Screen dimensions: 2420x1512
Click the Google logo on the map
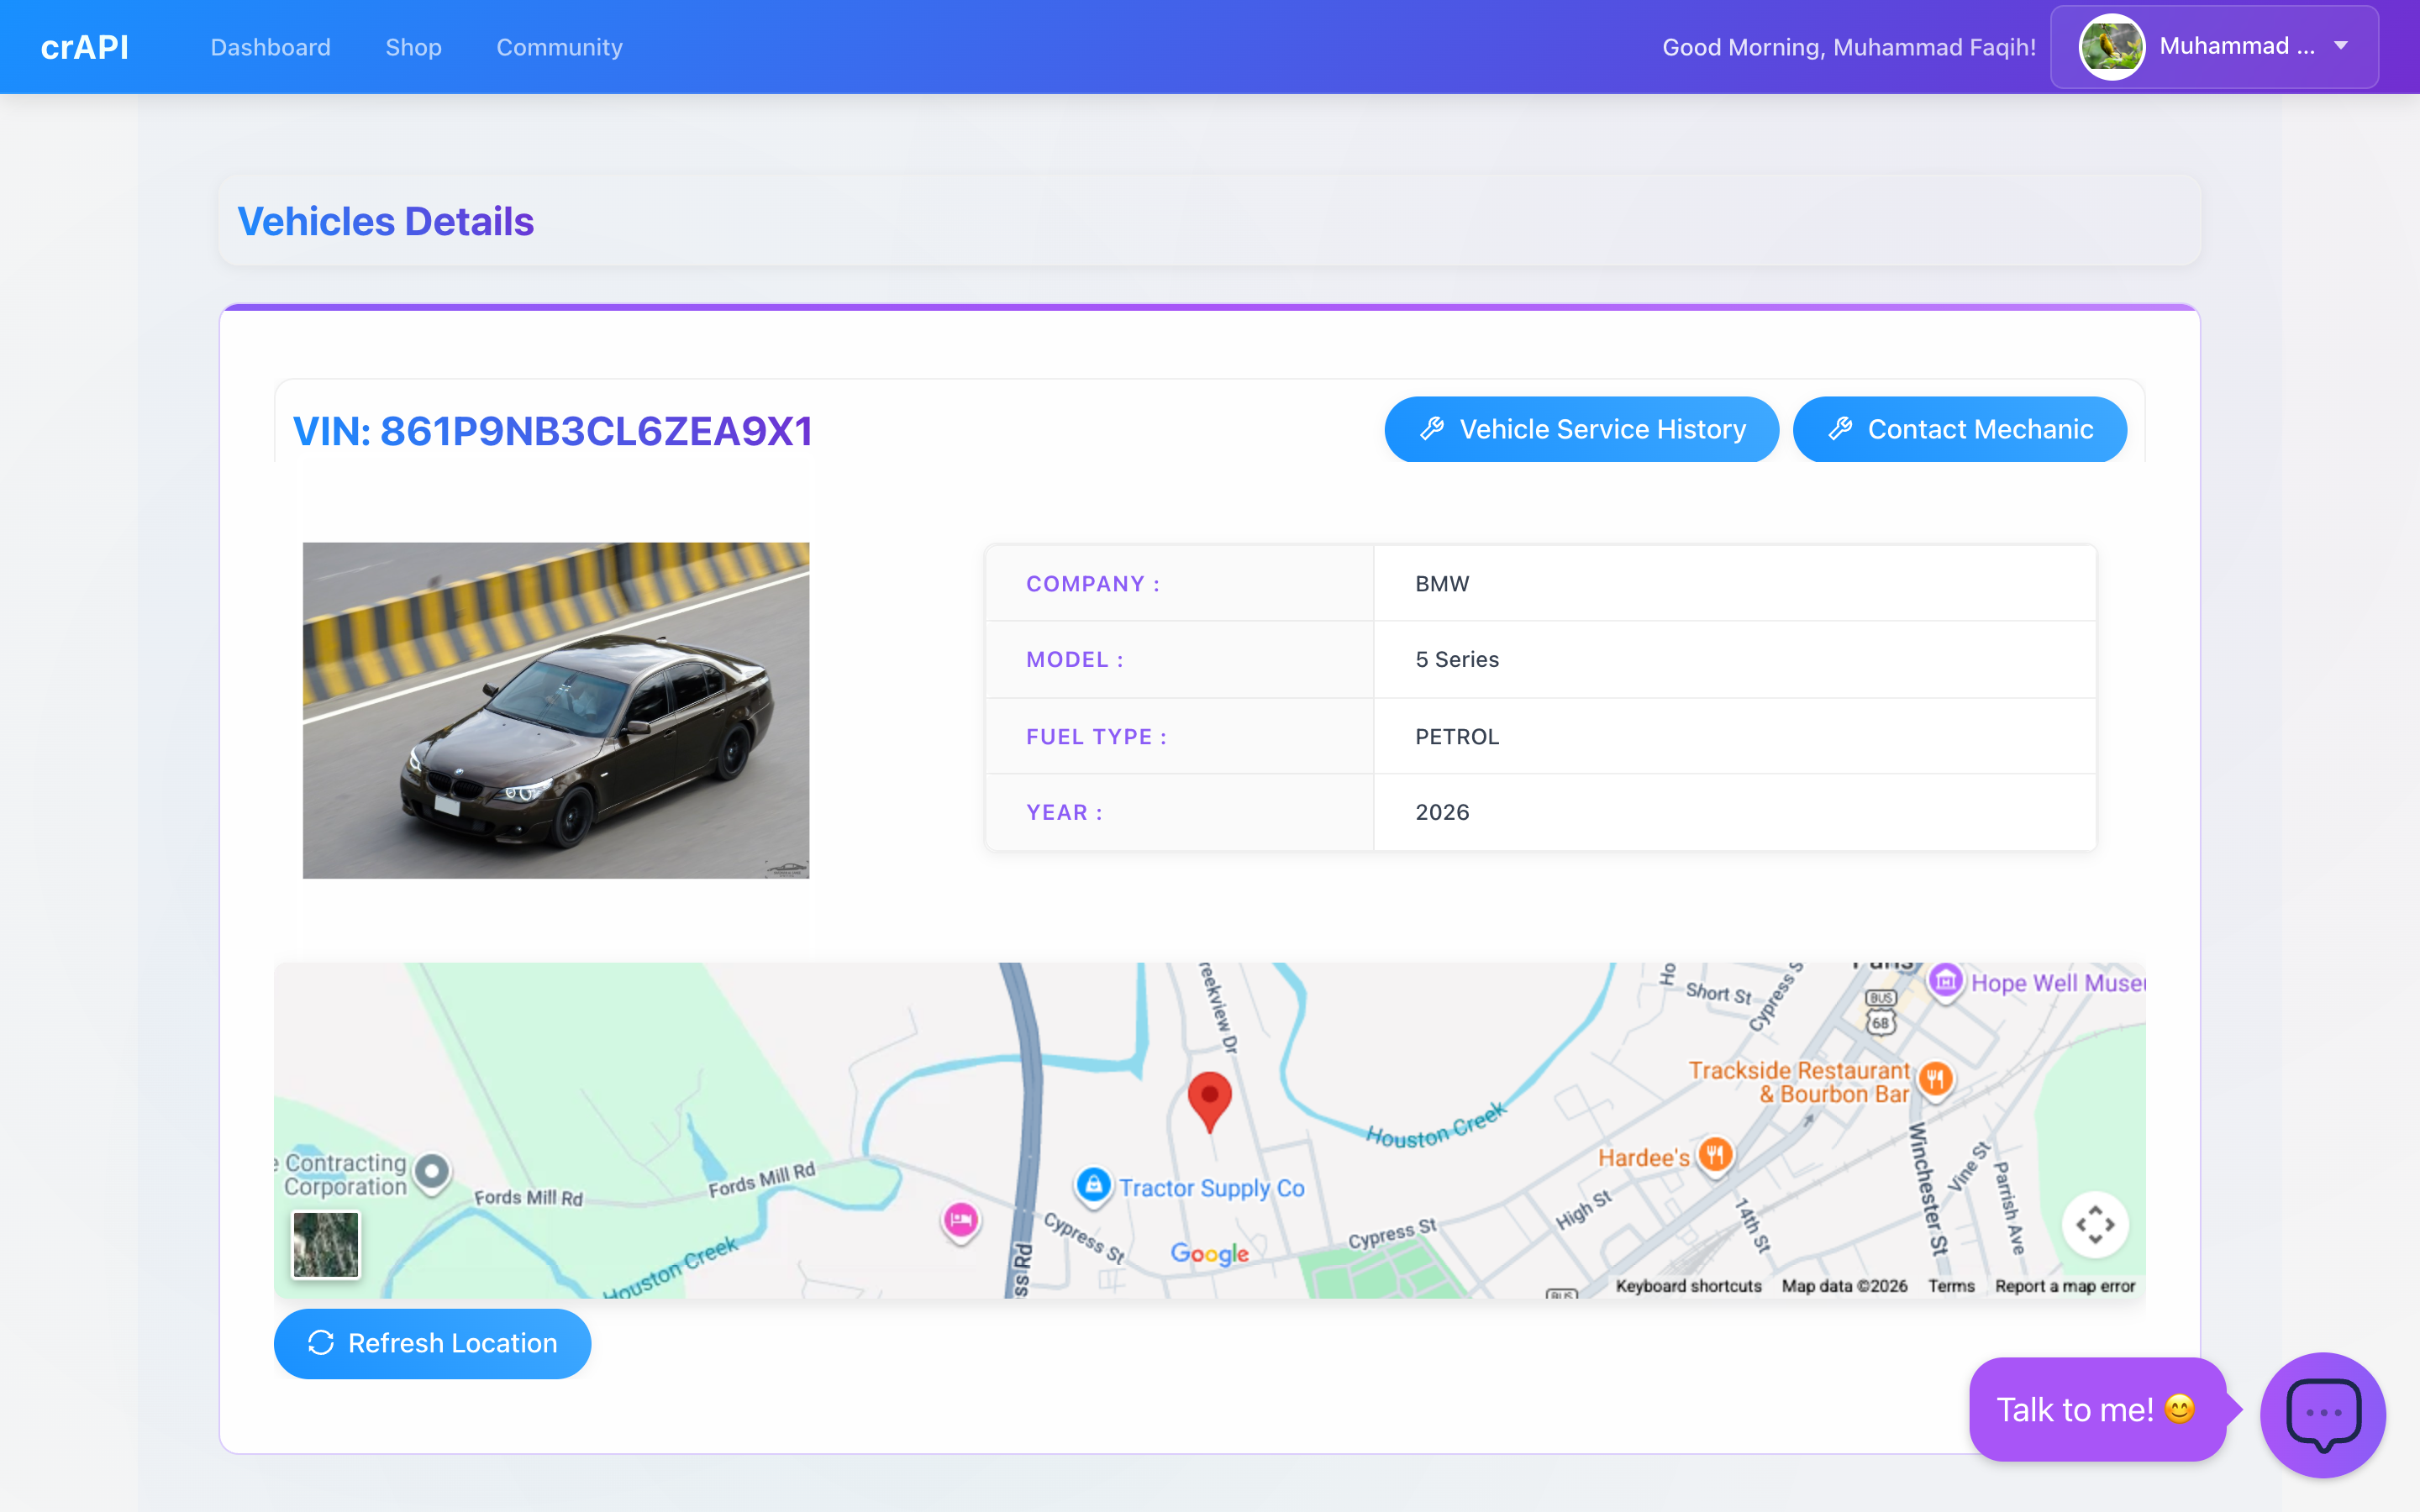coord(1209,1254)
